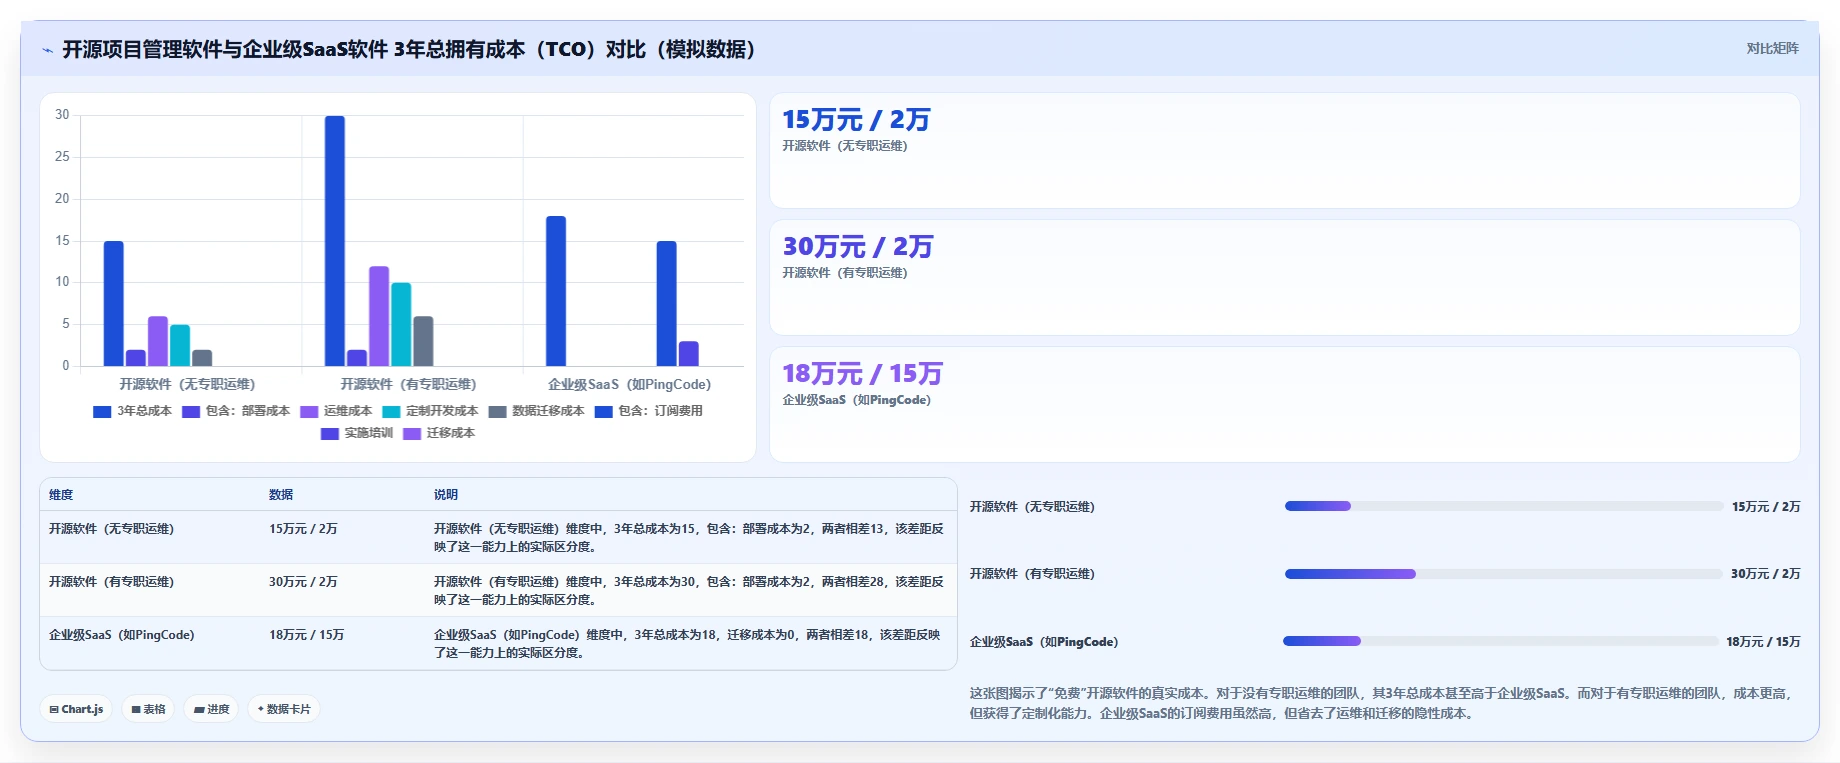This screenshot has height=763, width=1840.
Task: Click the Chart.js chip
Action: tap(76, 709)
